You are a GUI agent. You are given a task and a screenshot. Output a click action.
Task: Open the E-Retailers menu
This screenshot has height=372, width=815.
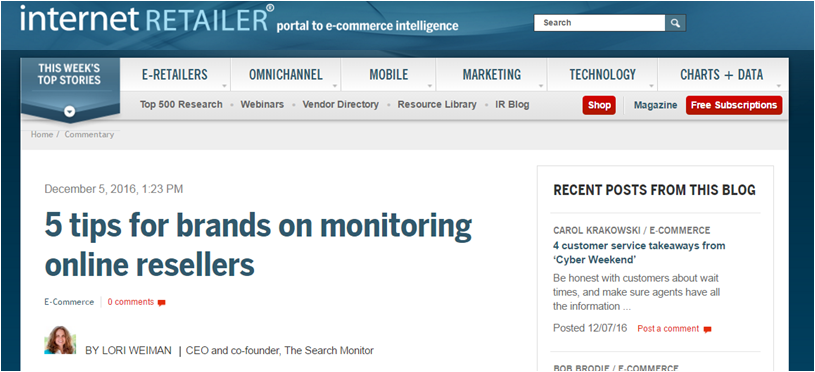tap(175, 75)
